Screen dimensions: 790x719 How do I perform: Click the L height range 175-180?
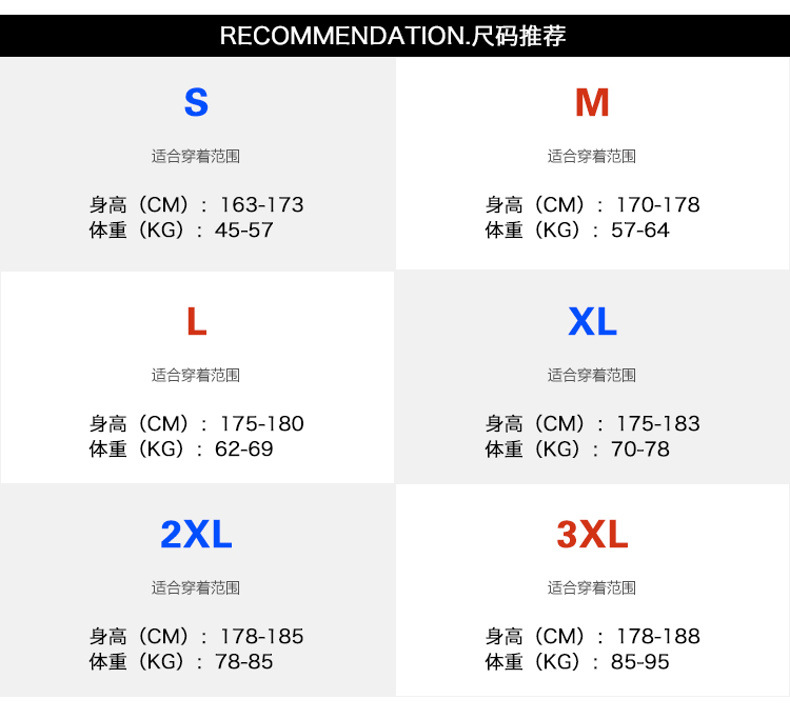coord(261,424)
